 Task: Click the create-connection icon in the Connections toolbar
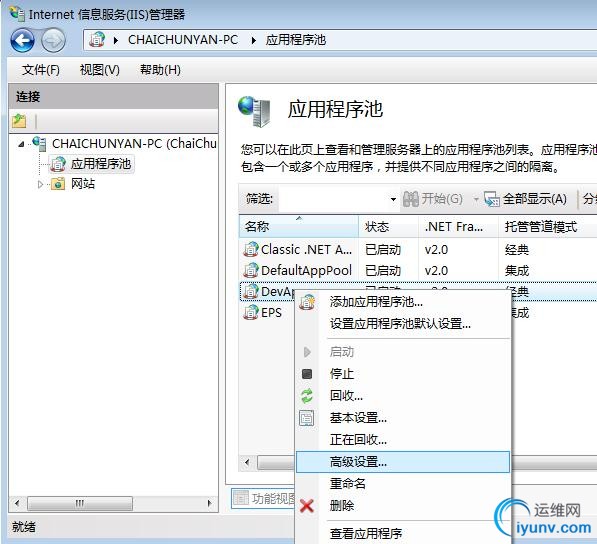(x=19, y=121)
